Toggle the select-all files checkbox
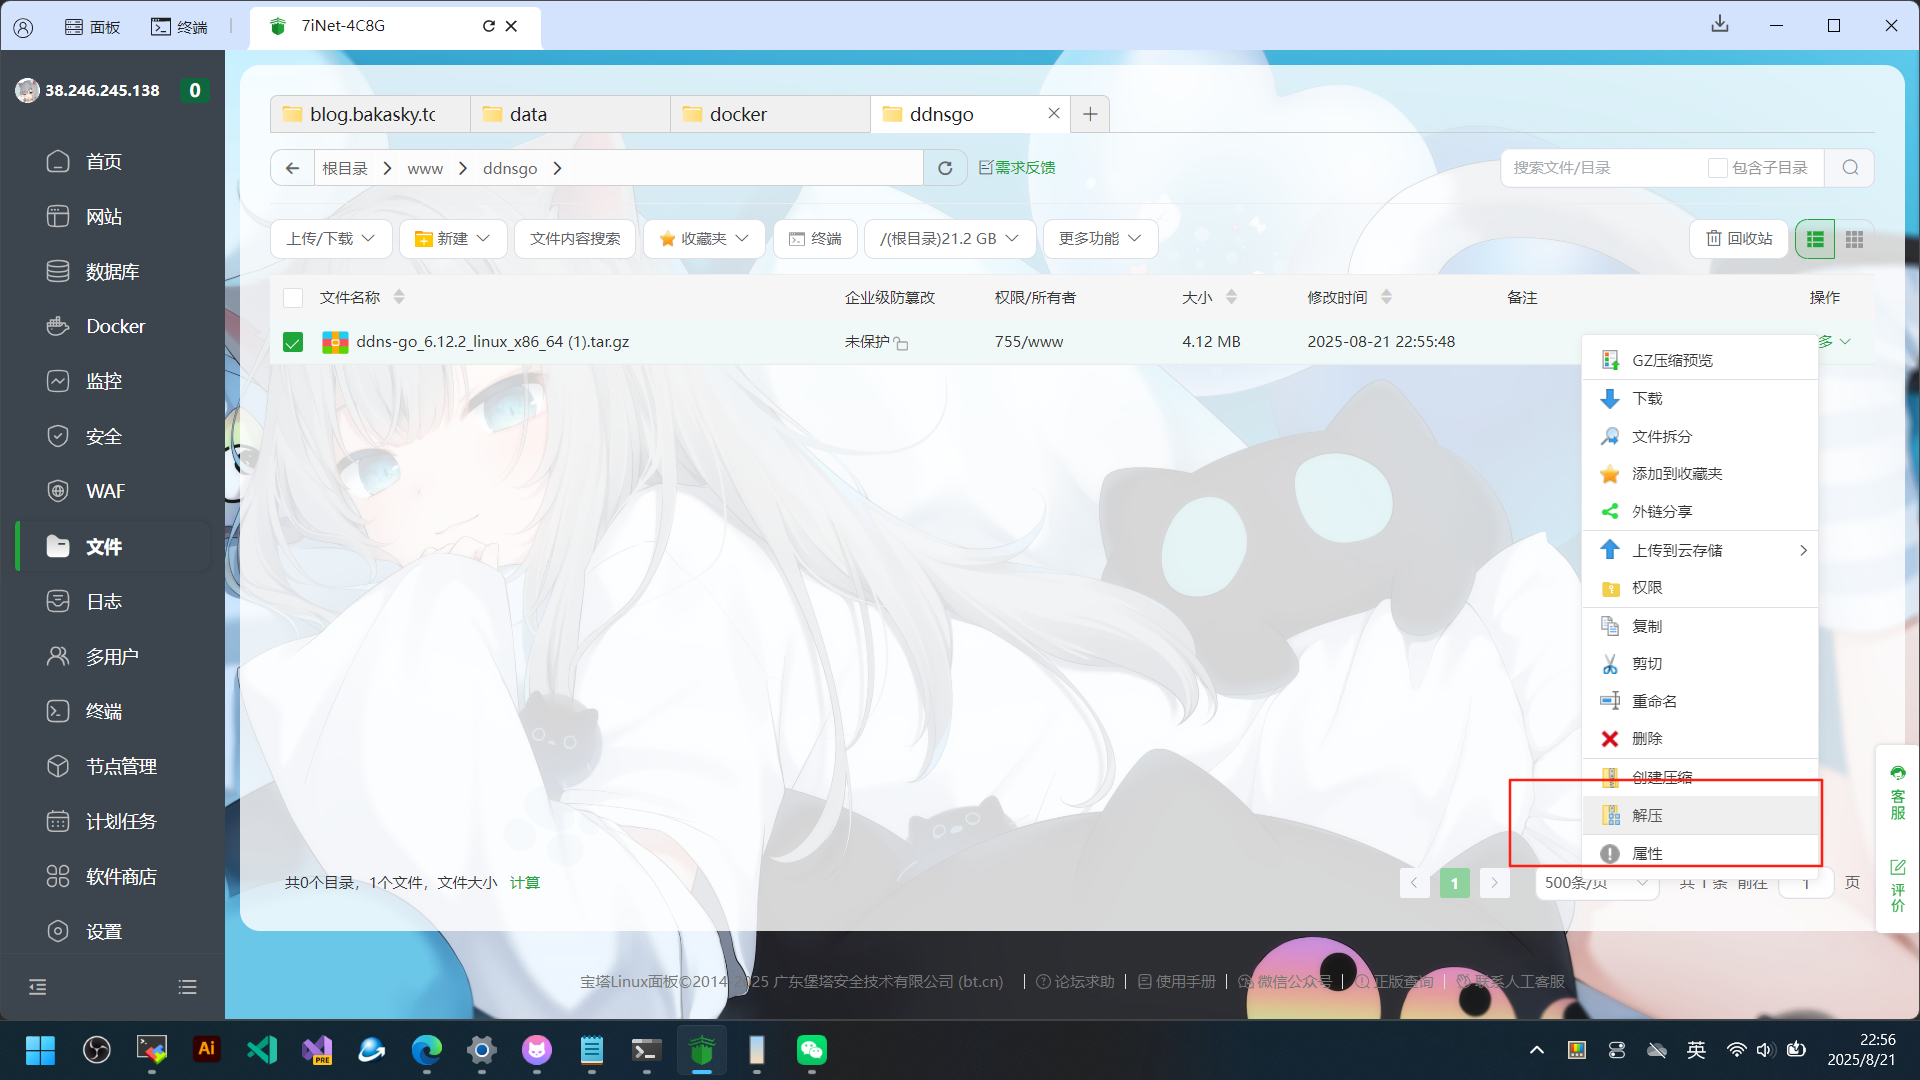 [293, 297]
